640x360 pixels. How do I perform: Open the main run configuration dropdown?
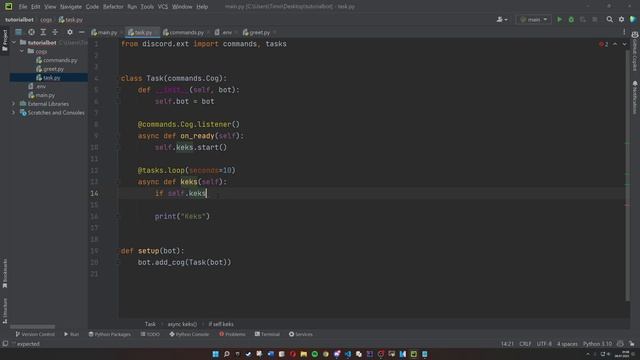pos(534,20)
